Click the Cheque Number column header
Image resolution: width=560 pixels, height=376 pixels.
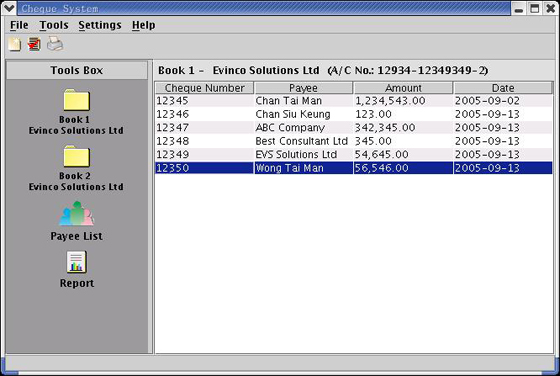[204, 88]
